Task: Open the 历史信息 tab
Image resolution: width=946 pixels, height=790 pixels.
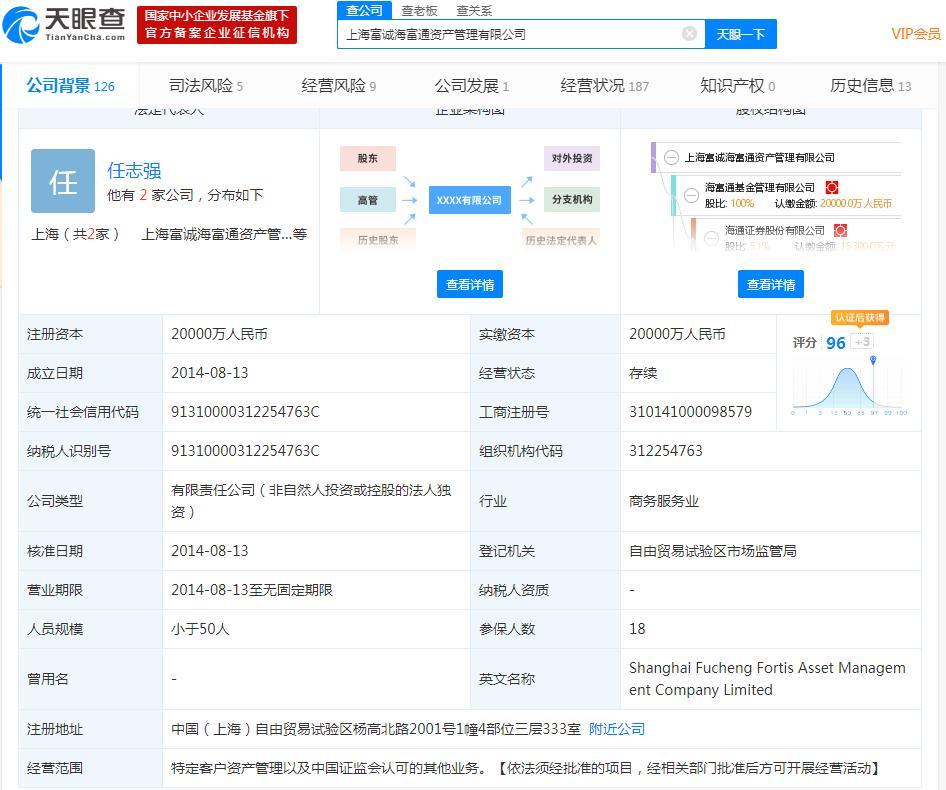Action: pyautogui.click(x=871, y=86)
